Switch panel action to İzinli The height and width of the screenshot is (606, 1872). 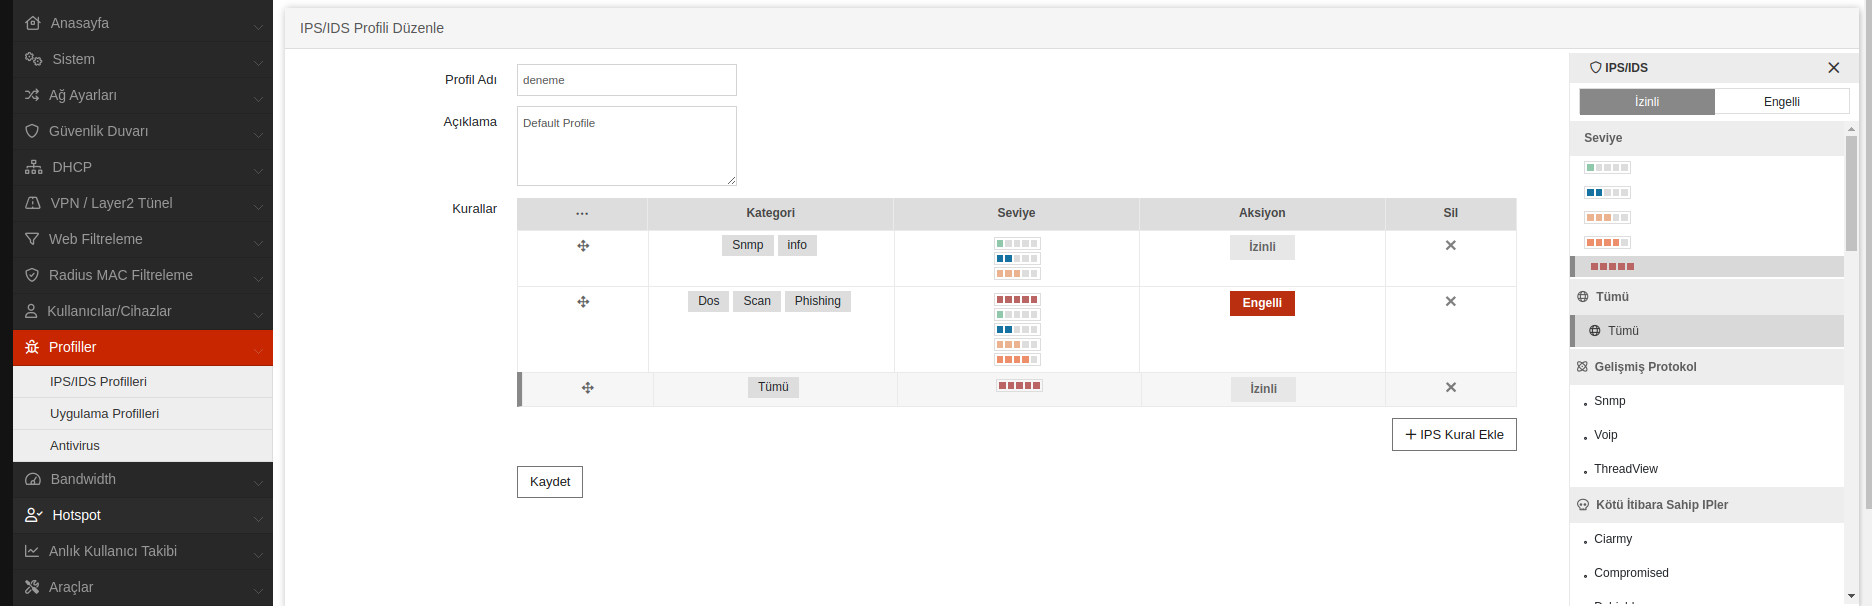click(1647, 102)
